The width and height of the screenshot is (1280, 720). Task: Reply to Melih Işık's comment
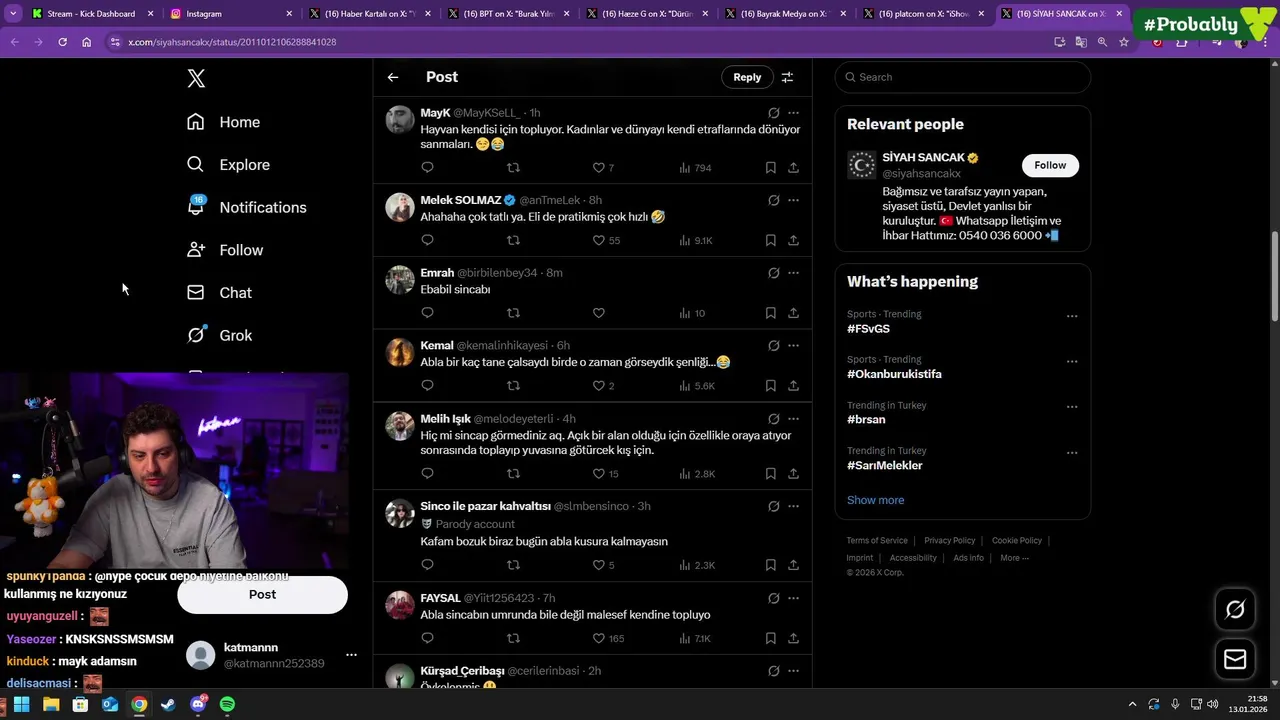pos(427,474)
